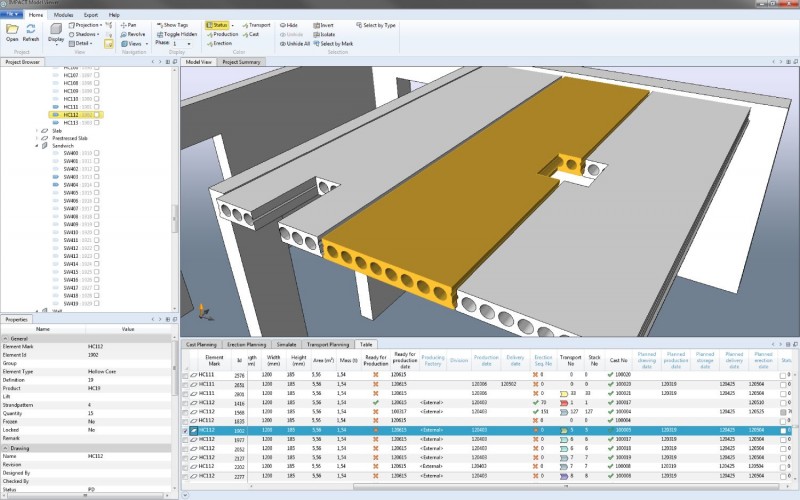The image size is (800, 500).
Task: Open the Projection dropdown
Action: [x=85, y=24]
